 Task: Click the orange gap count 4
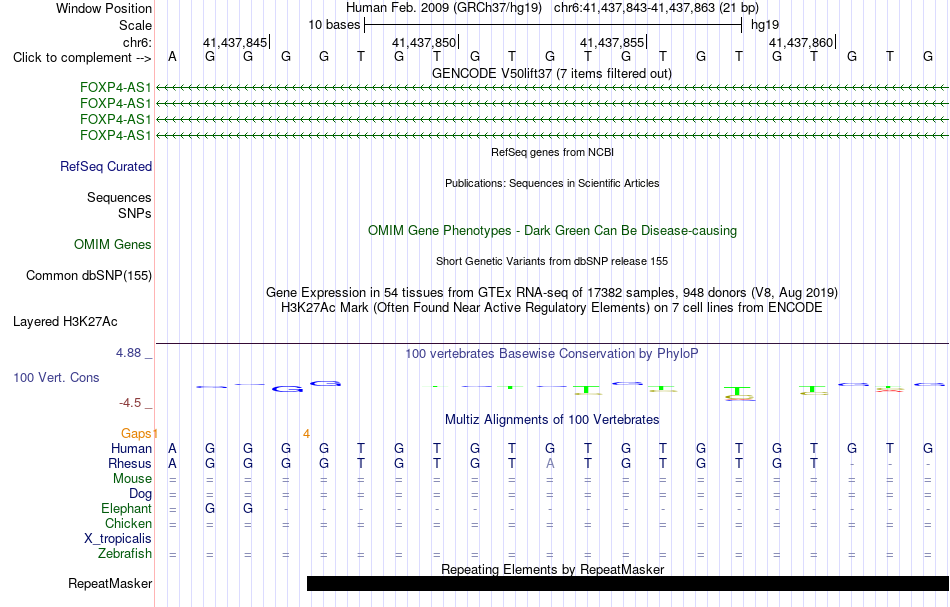click(x=307, y=433)
